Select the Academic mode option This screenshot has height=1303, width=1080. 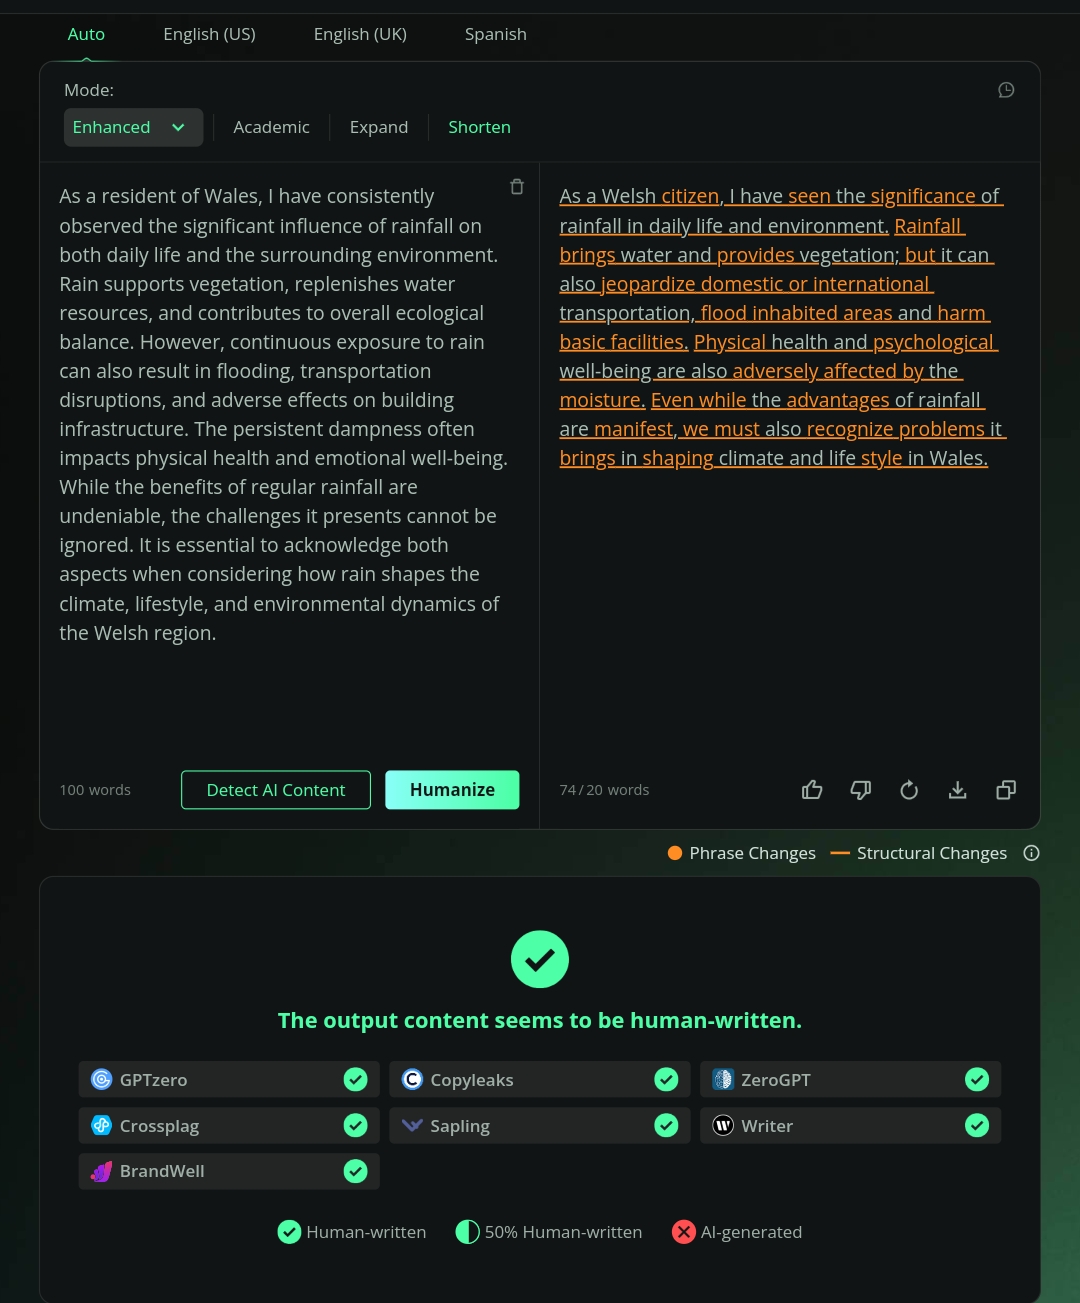tap(271, 127)
